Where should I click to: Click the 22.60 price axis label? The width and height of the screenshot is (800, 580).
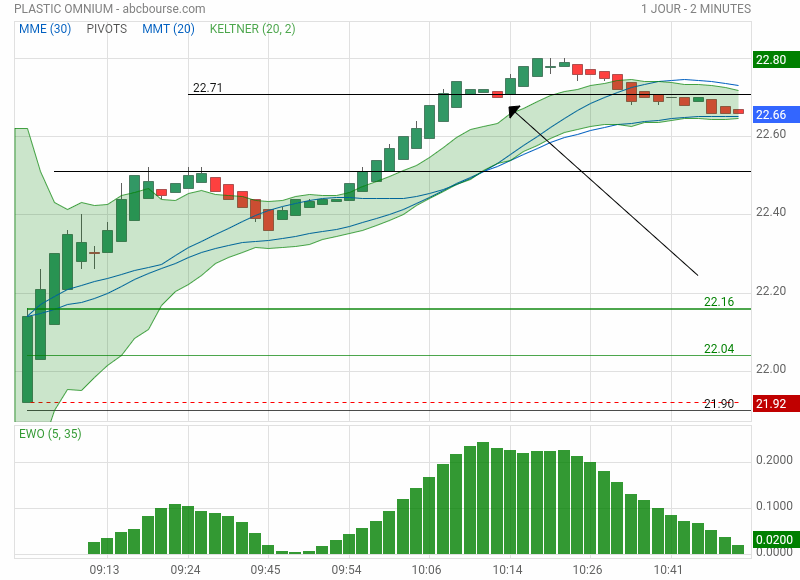click(x=771, y=134)
